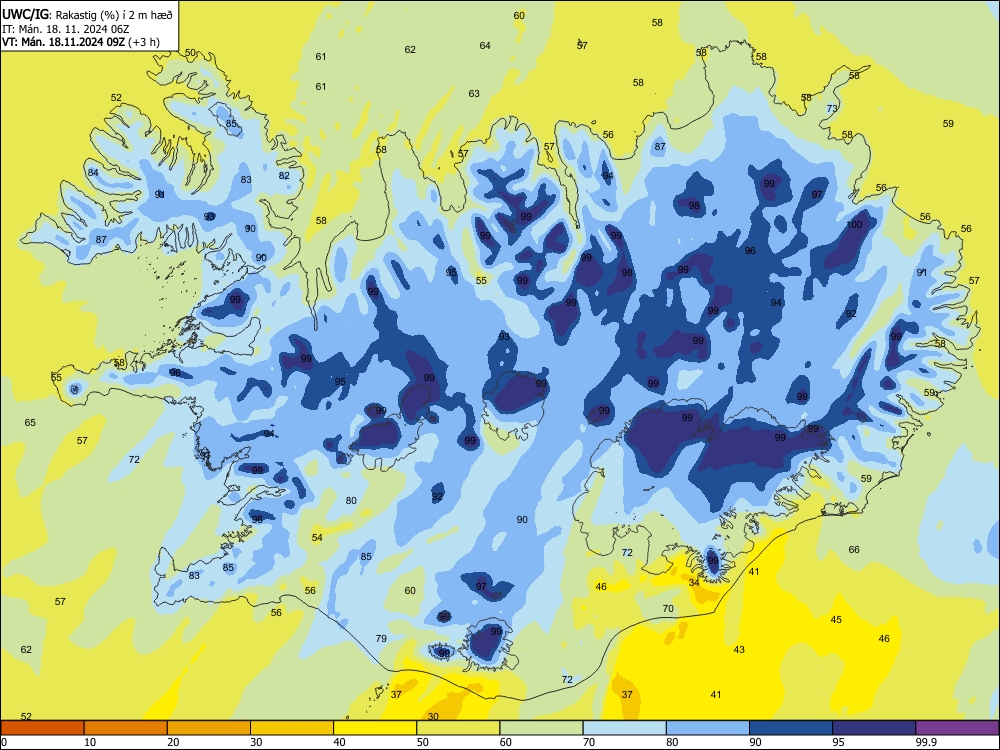Click the initial time line 'IT: Mán. 18. 11. 2024 06Z'
1000x750 pixels.
[66, 29]
